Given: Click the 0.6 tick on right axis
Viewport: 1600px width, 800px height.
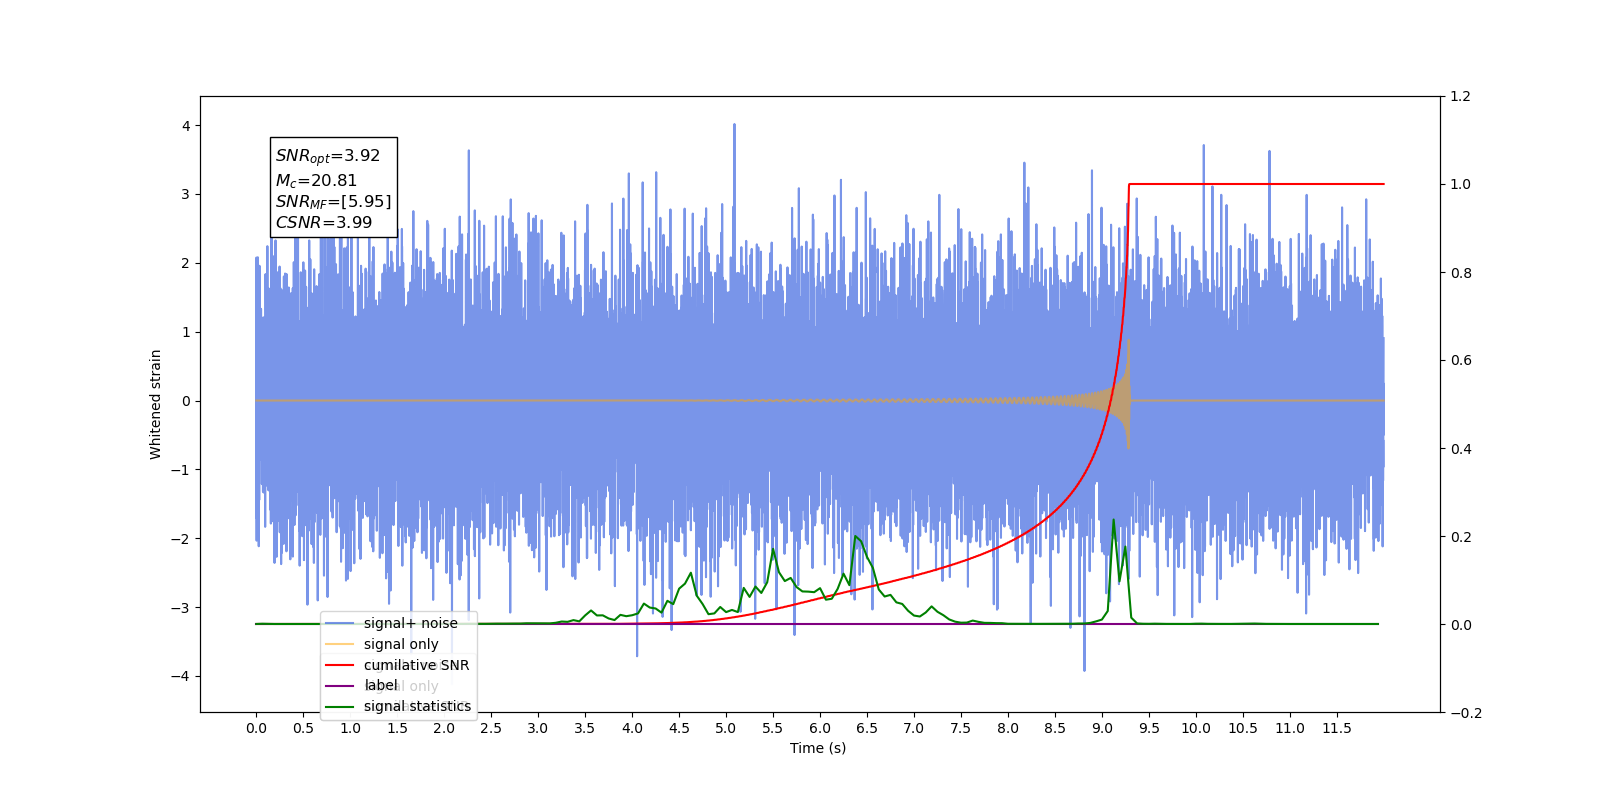Looking at the screenshot, I should tap(1461, 360).
